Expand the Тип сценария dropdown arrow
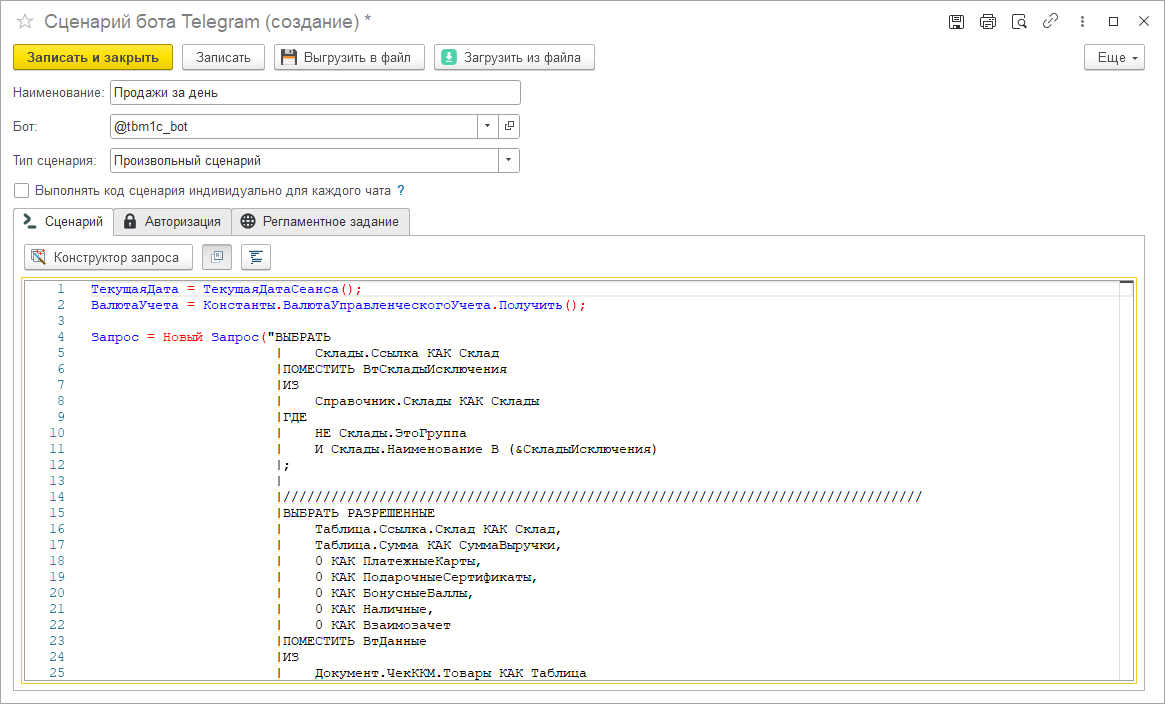 click(508, 160)
